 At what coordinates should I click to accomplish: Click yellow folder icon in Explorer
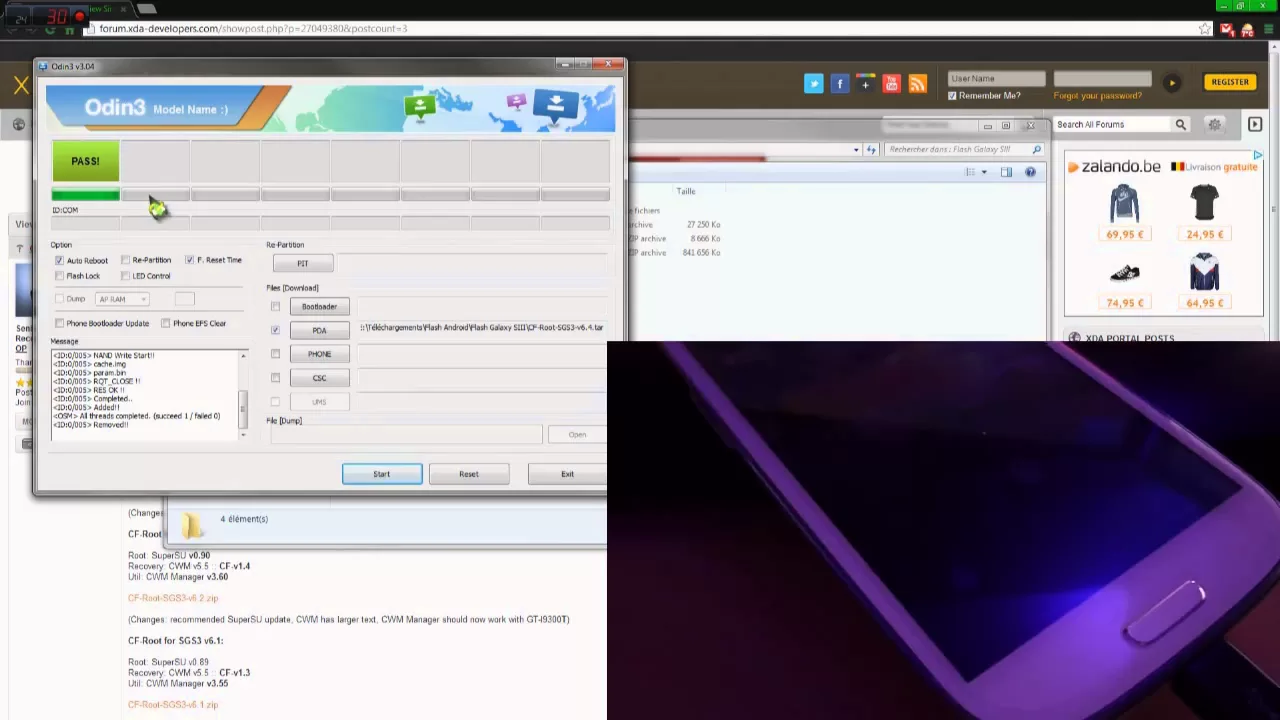coord(192,524)
